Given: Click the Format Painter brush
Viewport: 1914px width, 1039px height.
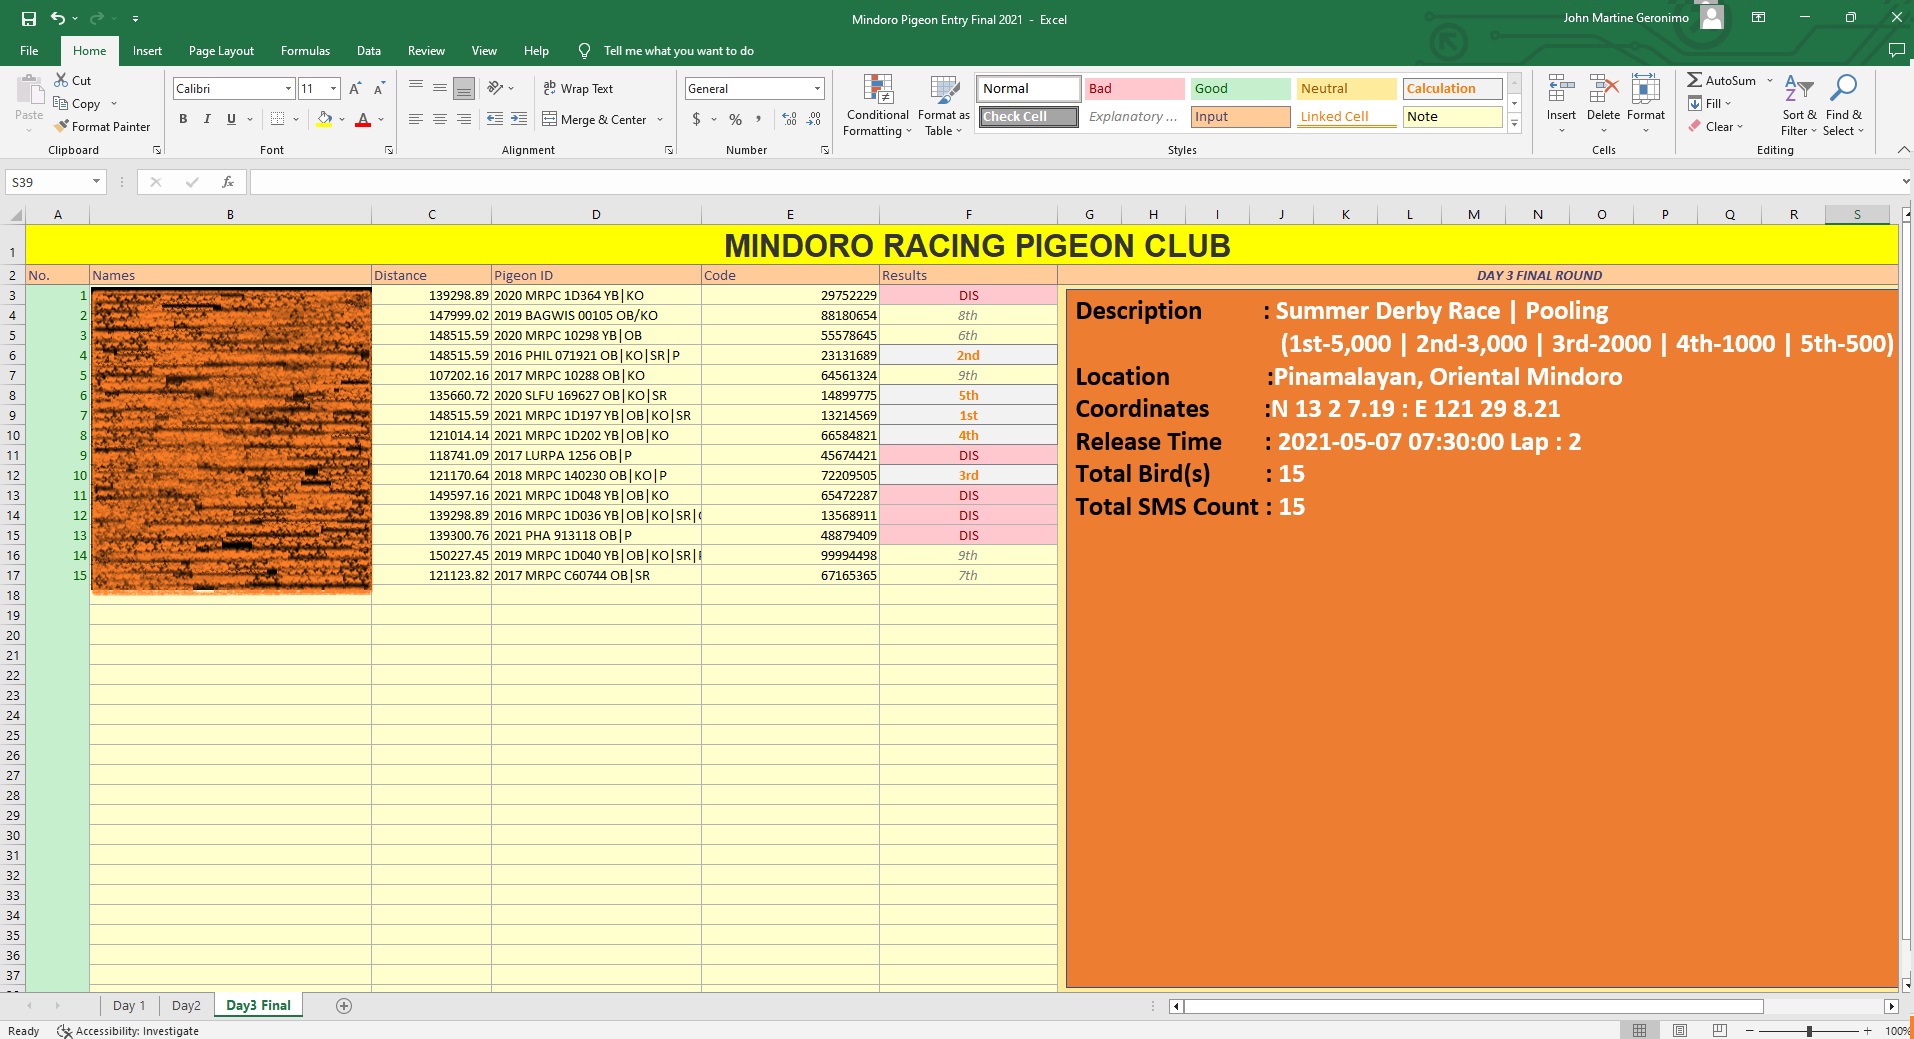Looking at the screenshot, I should point(61,126).
